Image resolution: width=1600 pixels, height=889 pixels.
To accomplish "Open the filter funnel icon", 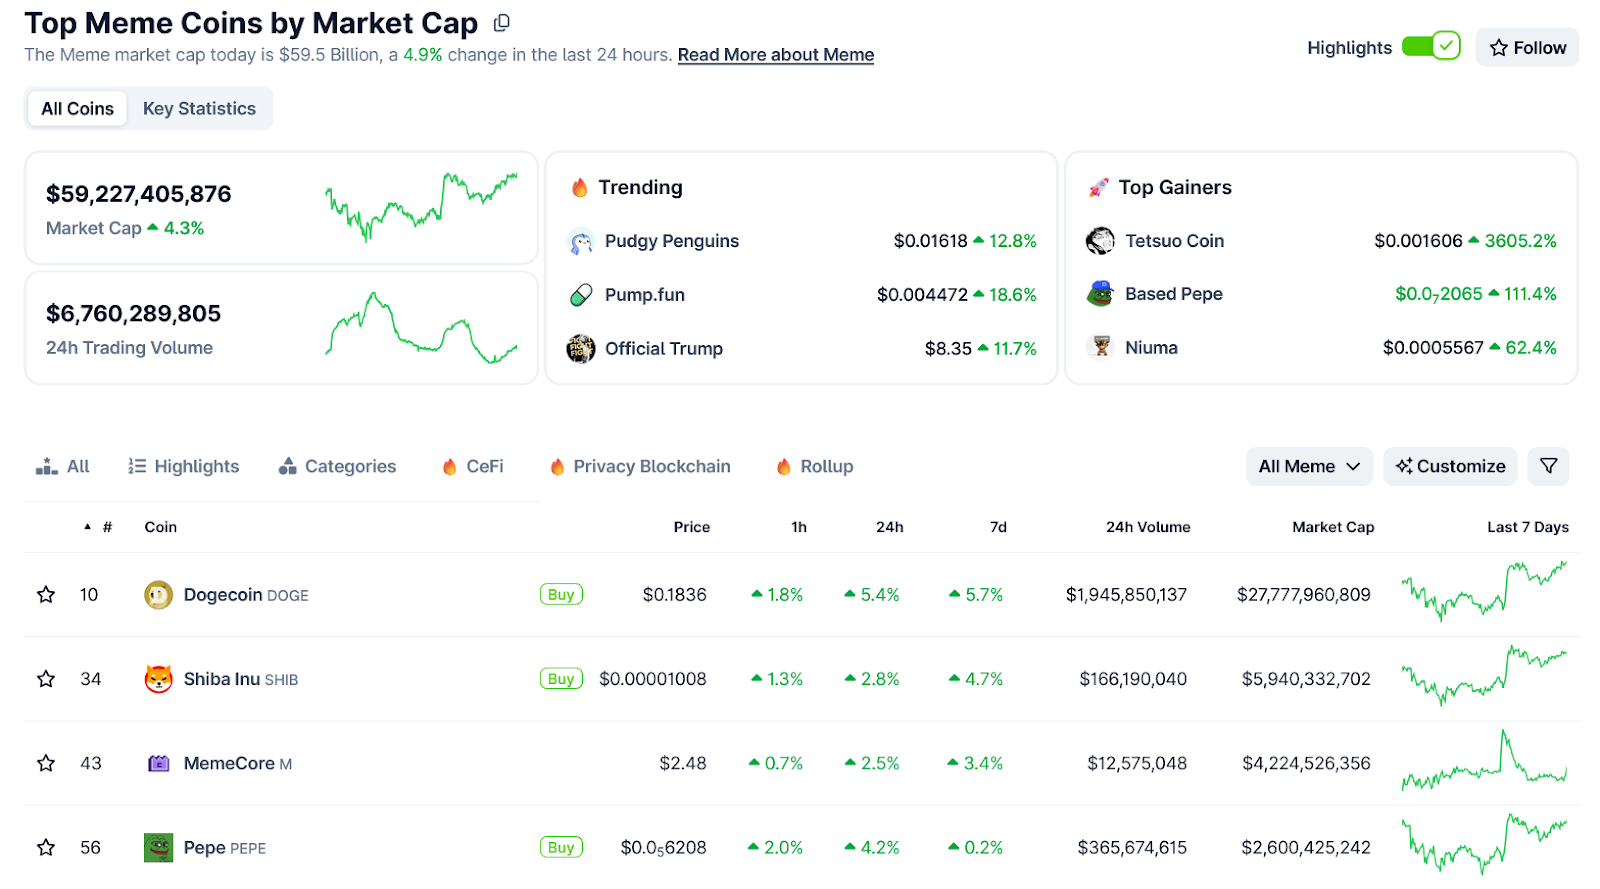I will [1548, 466].
